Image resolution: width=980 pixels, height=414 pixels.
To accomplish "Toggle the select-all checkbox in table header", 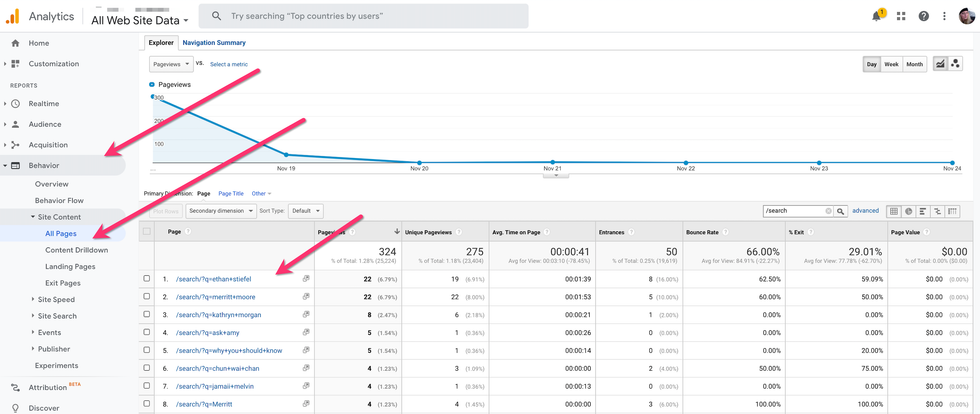I will [147, 231].
